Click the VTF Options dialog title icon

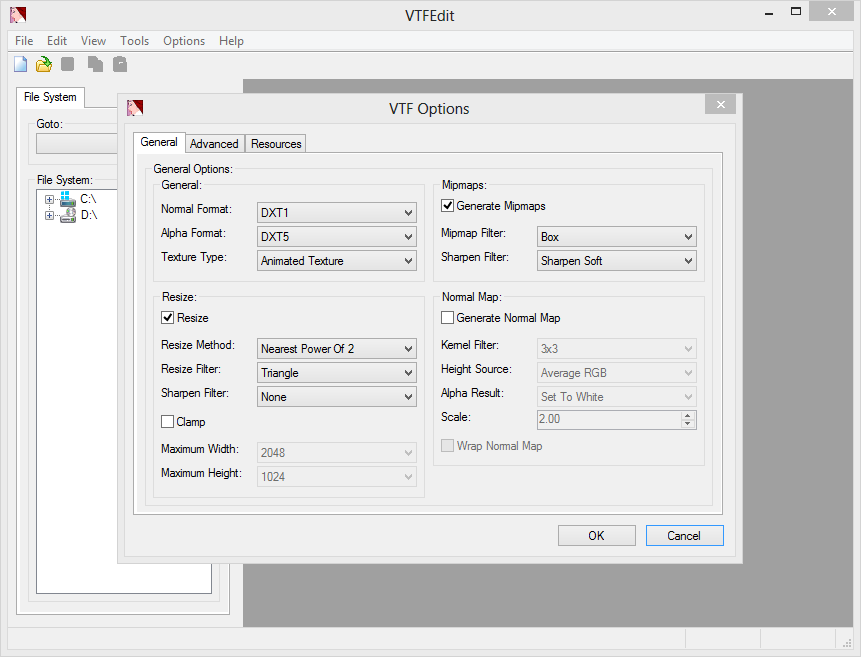[x=135, y=108]
